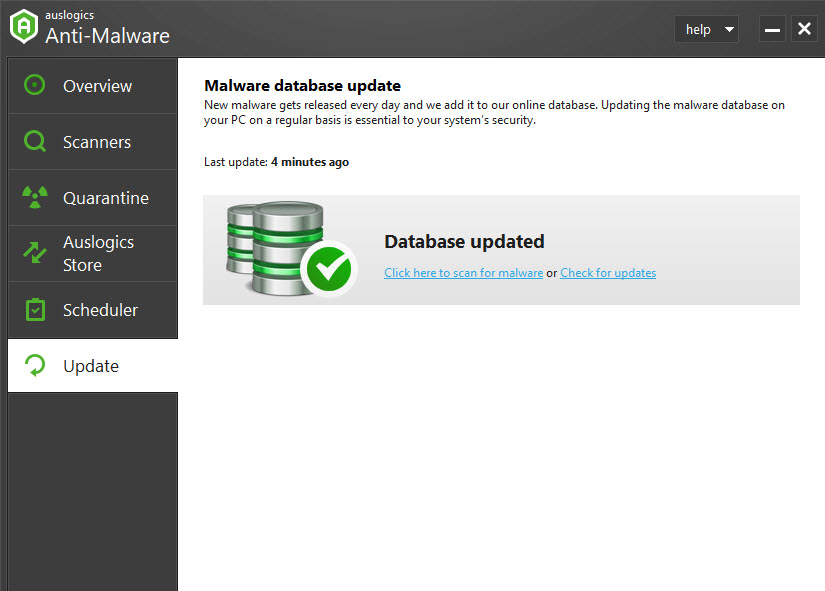This screenshot has width=825, height=591.
Task: Click the database updated checkmark image
Action: (x=291, y=248)
